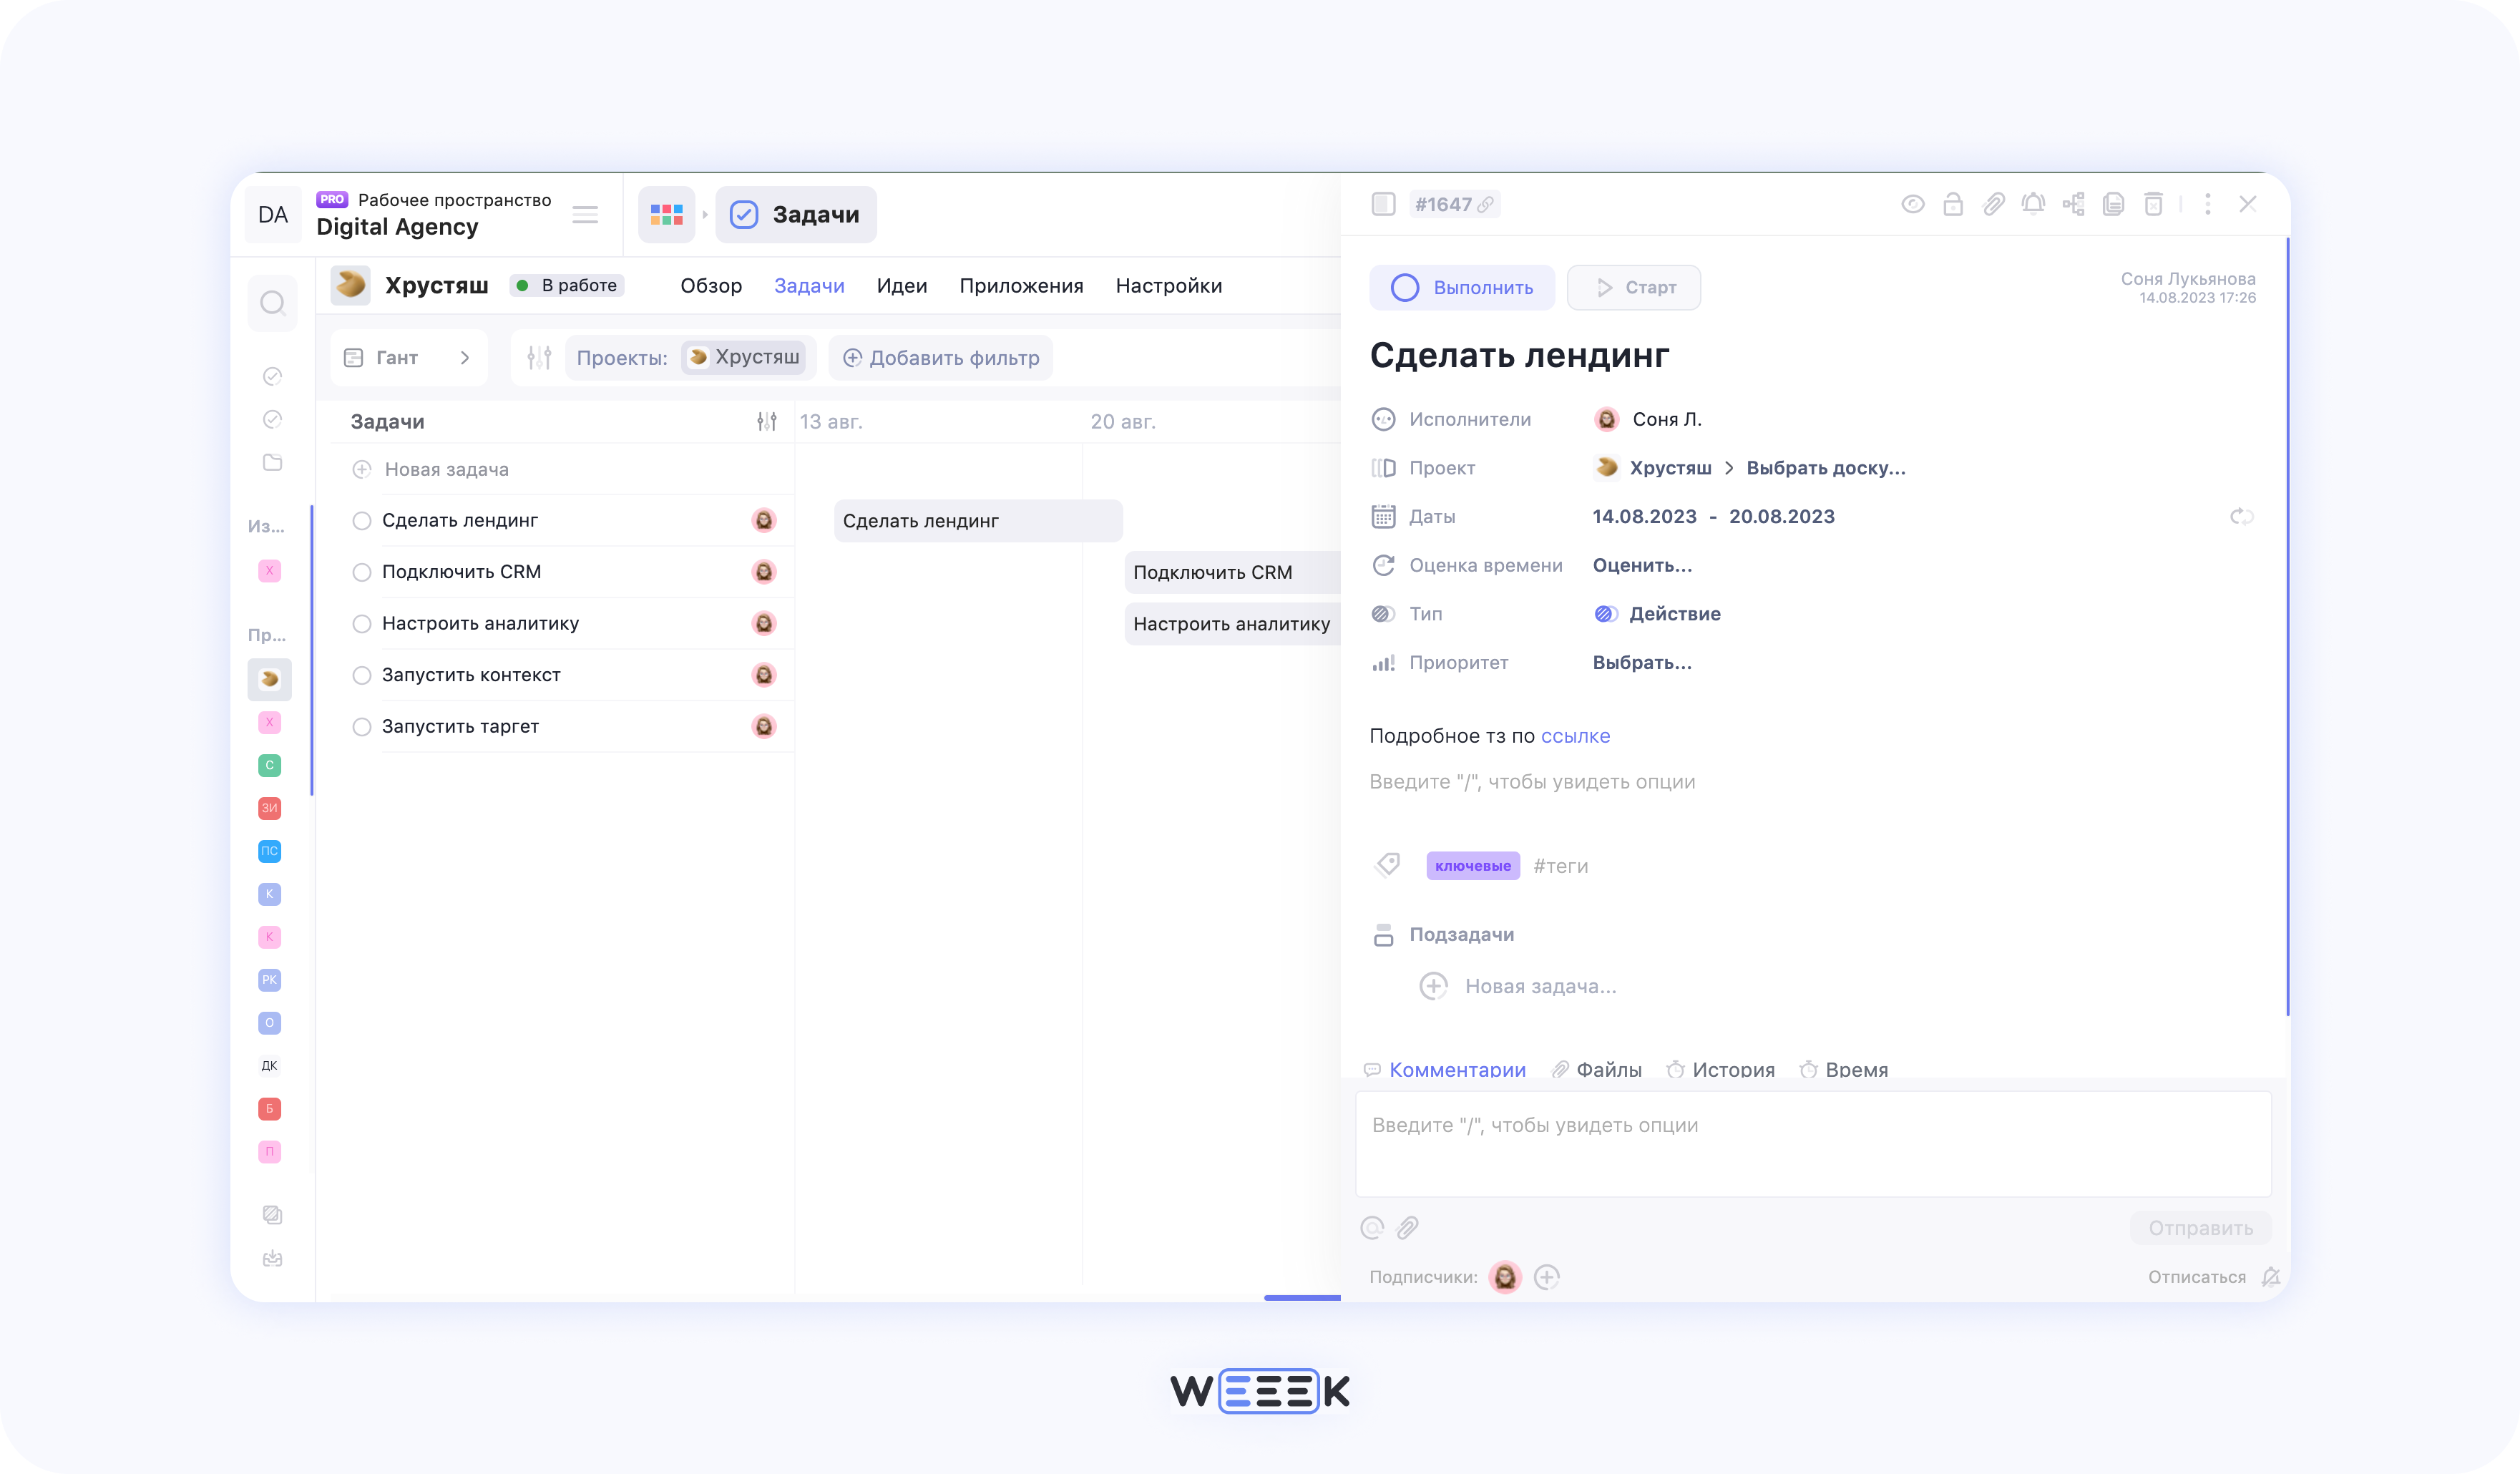The image size is (2520, 1474).
Task: Open the search in the sidebar
Action: [272, 303]
